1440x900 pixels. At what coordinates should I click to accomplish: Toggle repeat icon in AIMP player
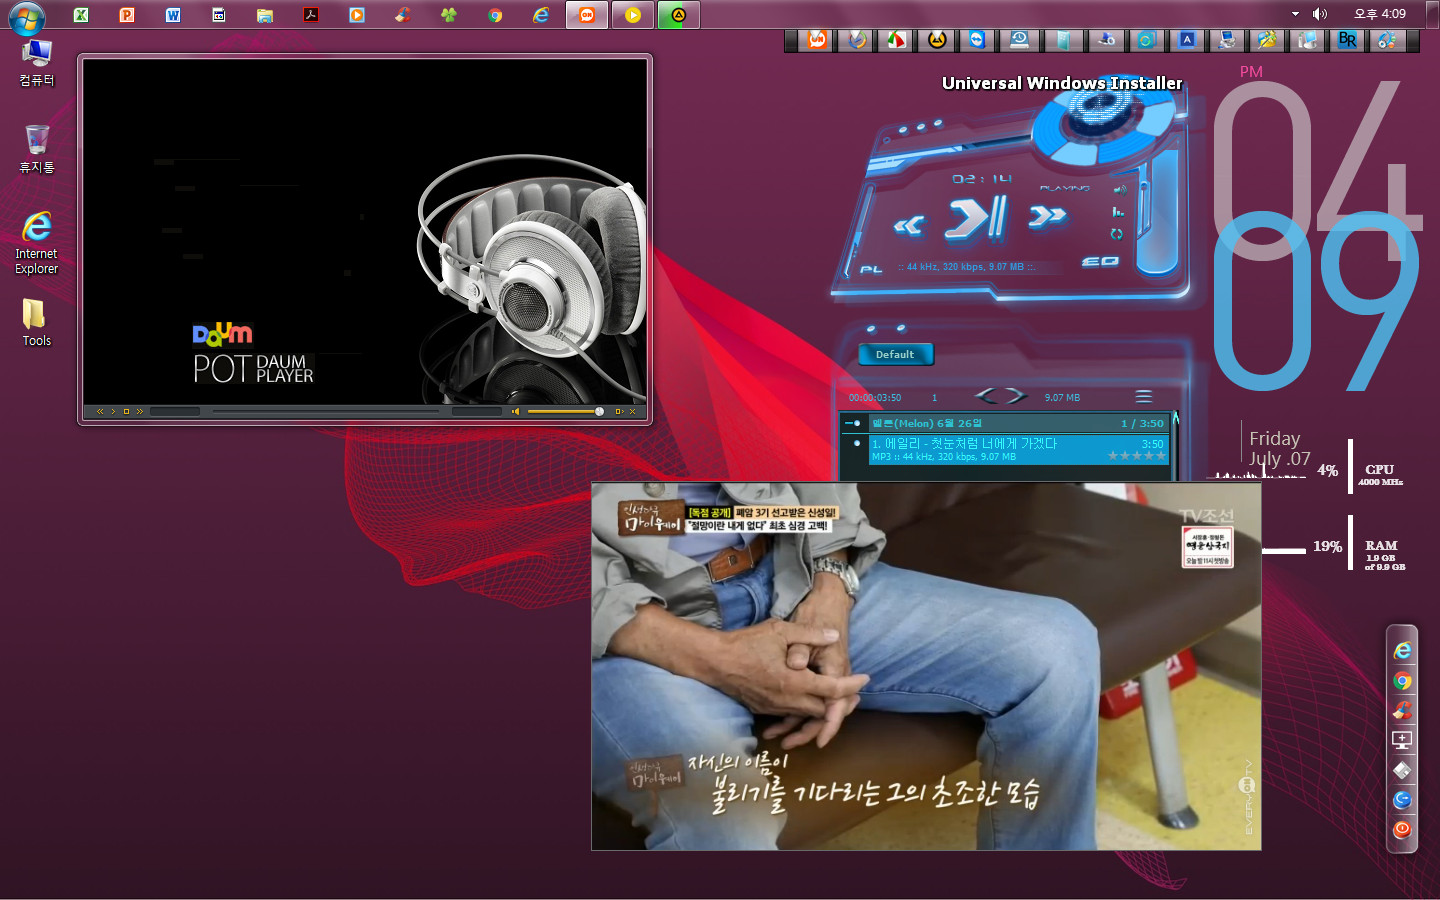coord(1117,234)
